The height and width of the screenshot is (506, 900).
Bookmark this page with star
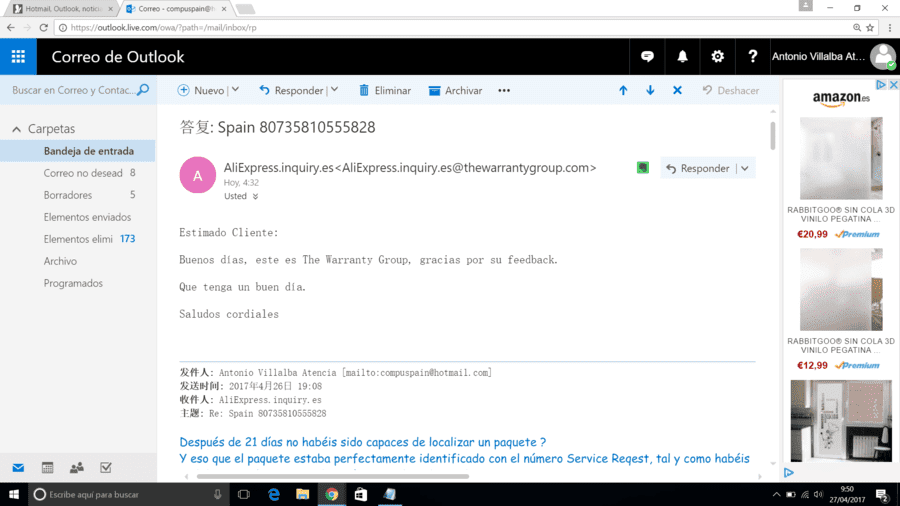coord(870,27)
